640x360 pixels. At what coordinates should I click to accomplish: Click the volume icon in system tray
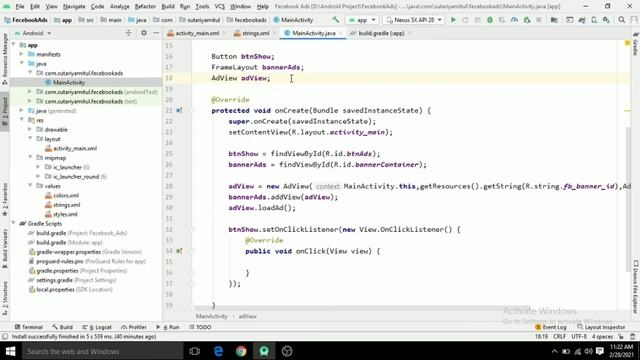588,351
